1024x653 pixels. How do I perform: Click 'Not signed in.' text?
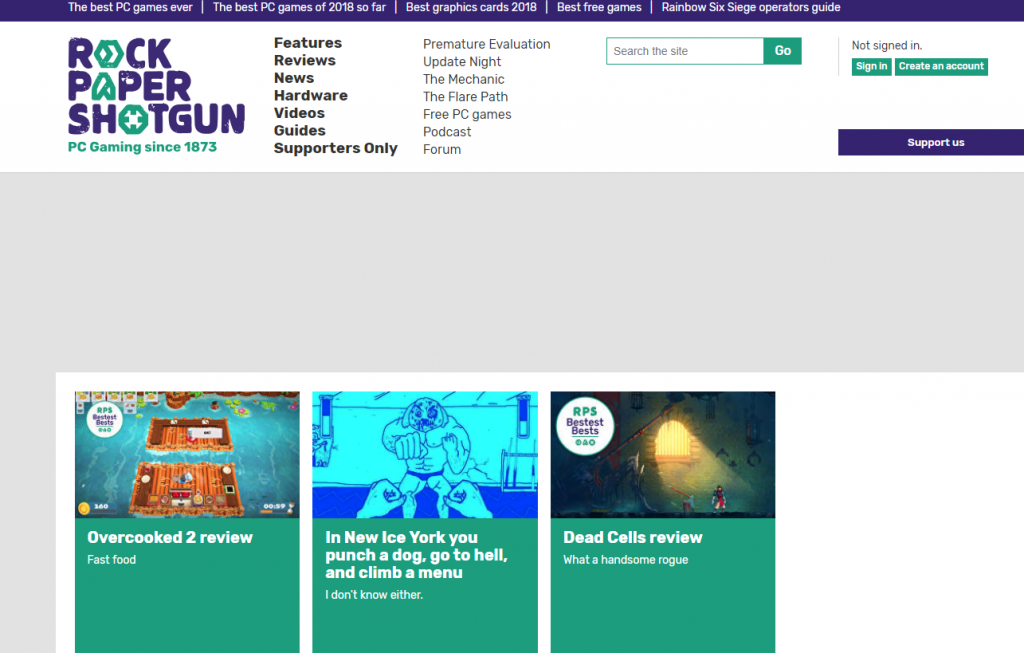pyautogui.click(x=887, y=46)
